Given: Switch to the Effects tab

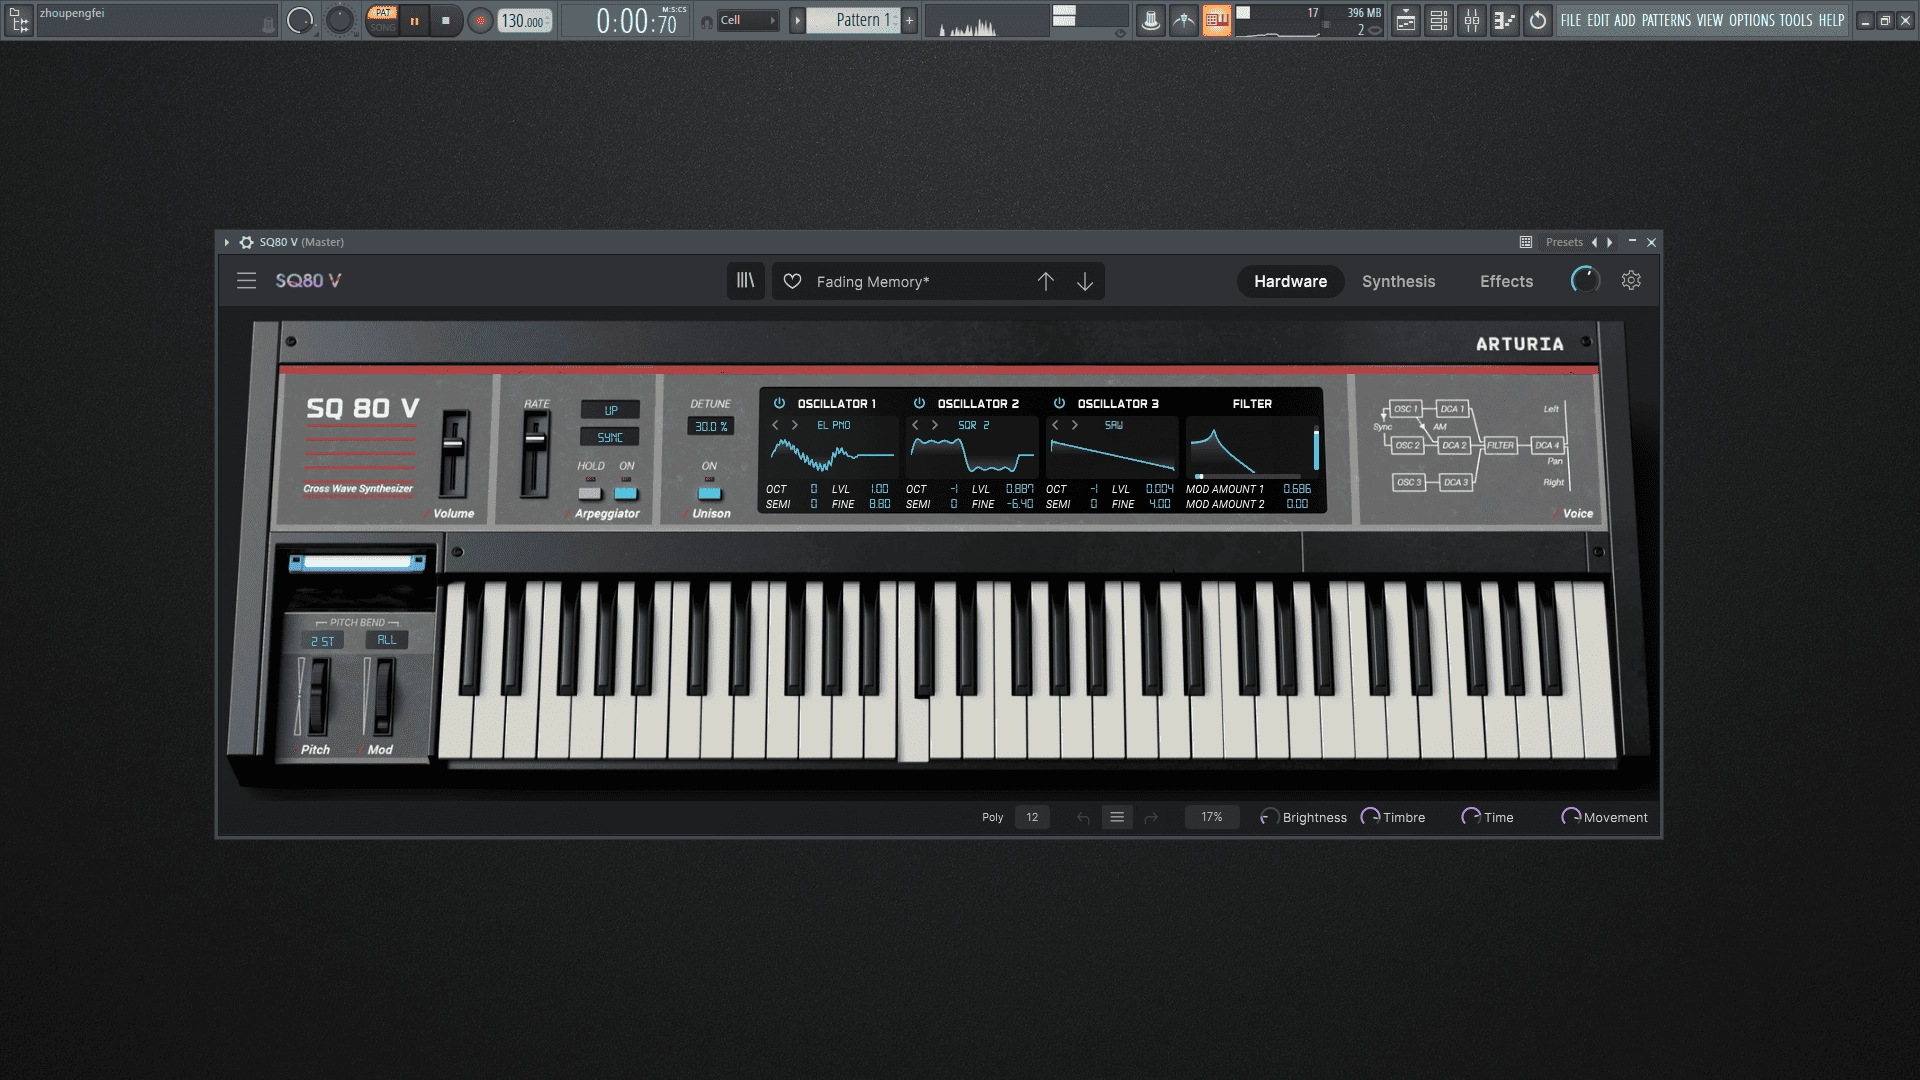Looking at the screenshot, I should 1506,282.
